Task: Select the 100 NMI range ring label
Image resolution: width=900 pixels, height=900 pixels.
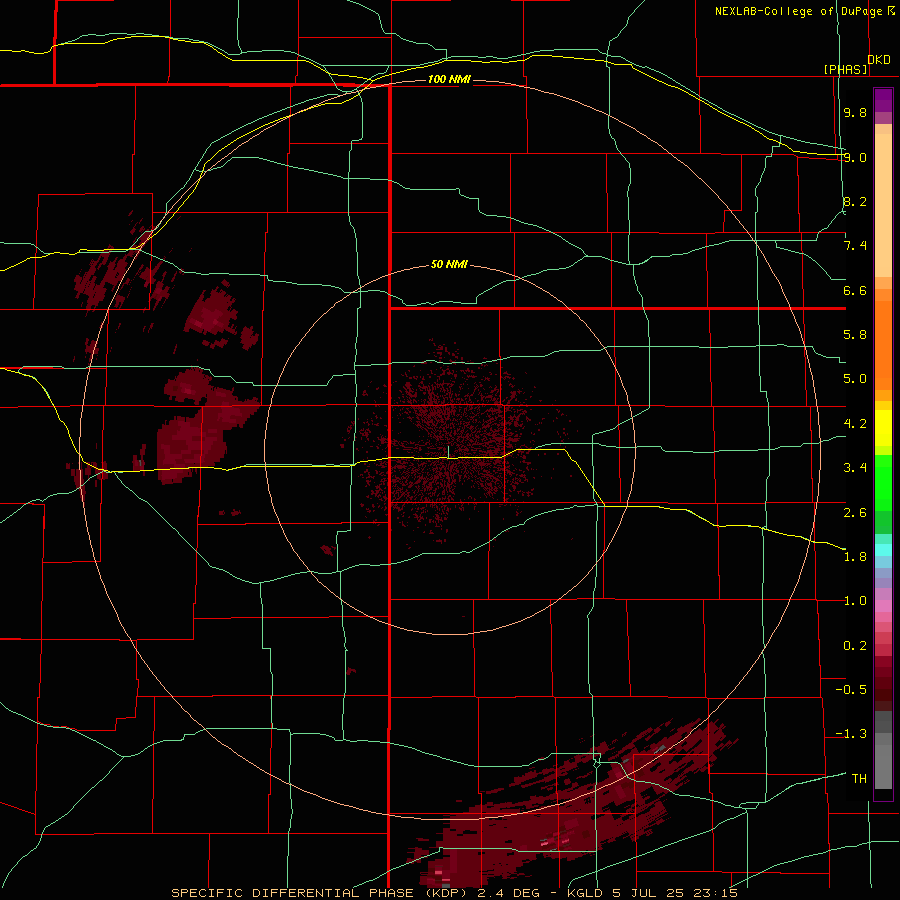Action: (x=449, y=79)
